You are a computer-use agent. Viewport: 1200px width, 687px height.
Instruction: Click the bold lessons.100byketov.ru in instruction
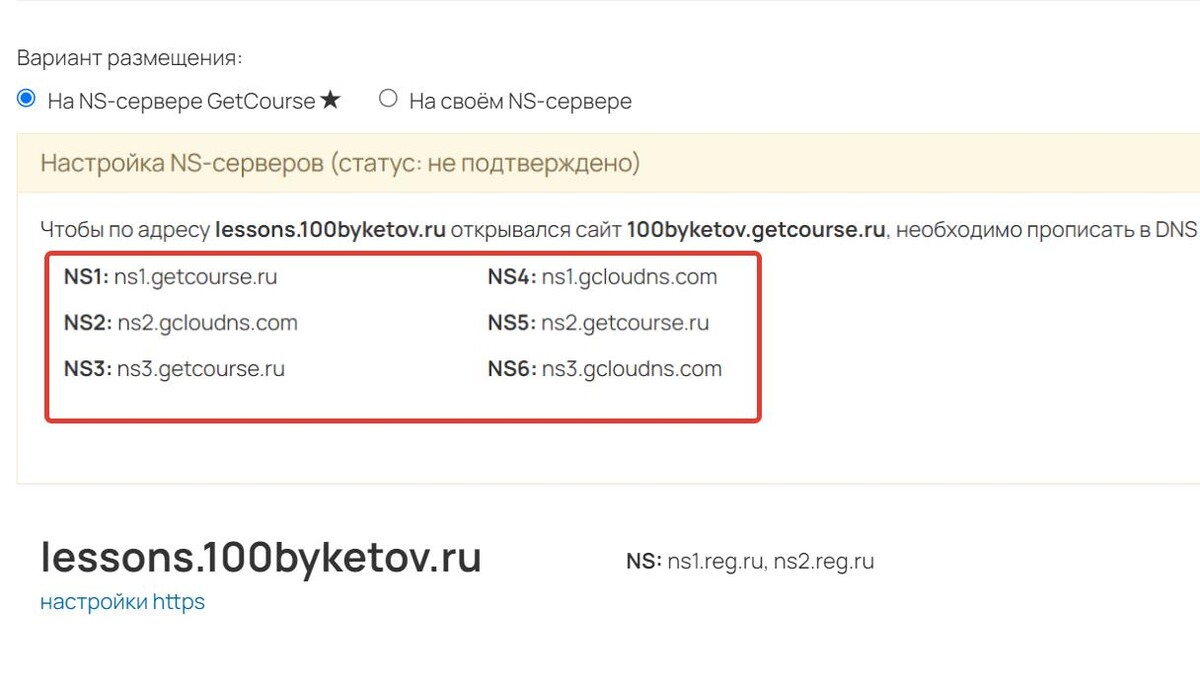[x=330, y=229]
